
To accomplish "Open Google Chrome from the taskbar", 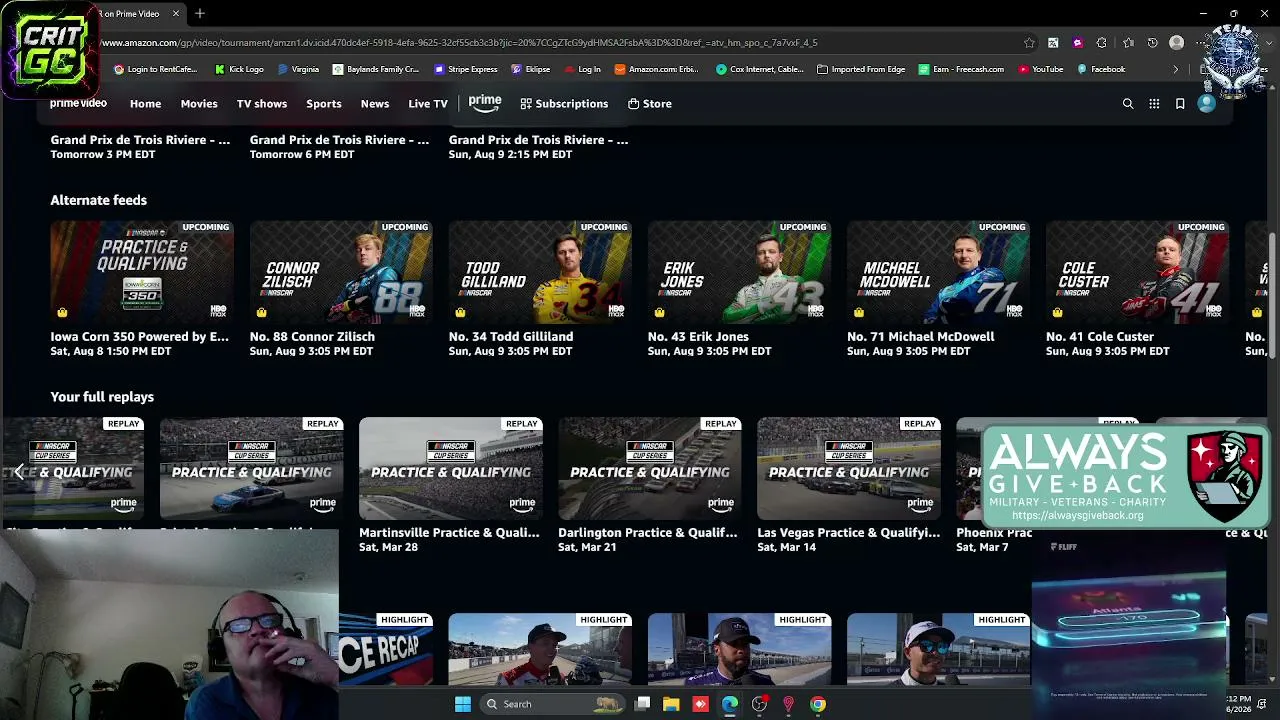I will (818, 704).
